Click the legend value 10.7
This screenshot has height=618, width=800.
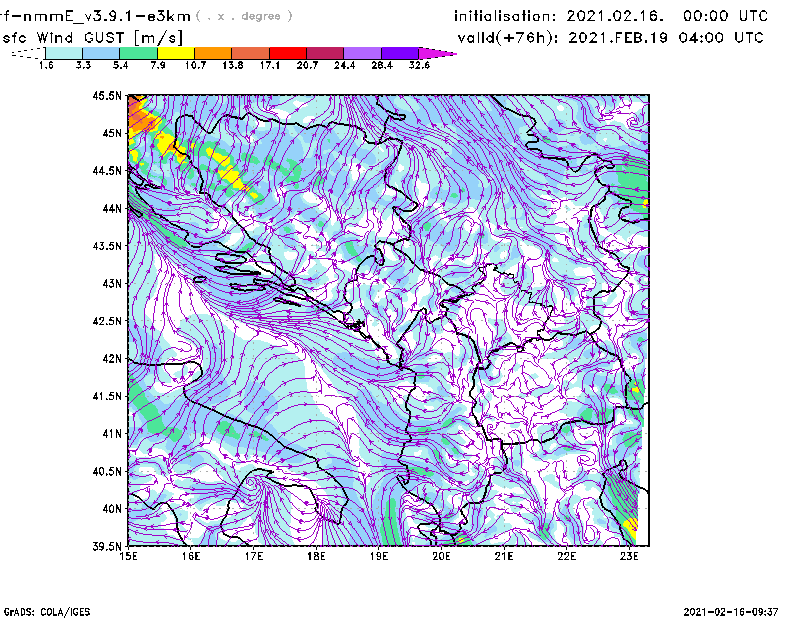coord(195,65)
